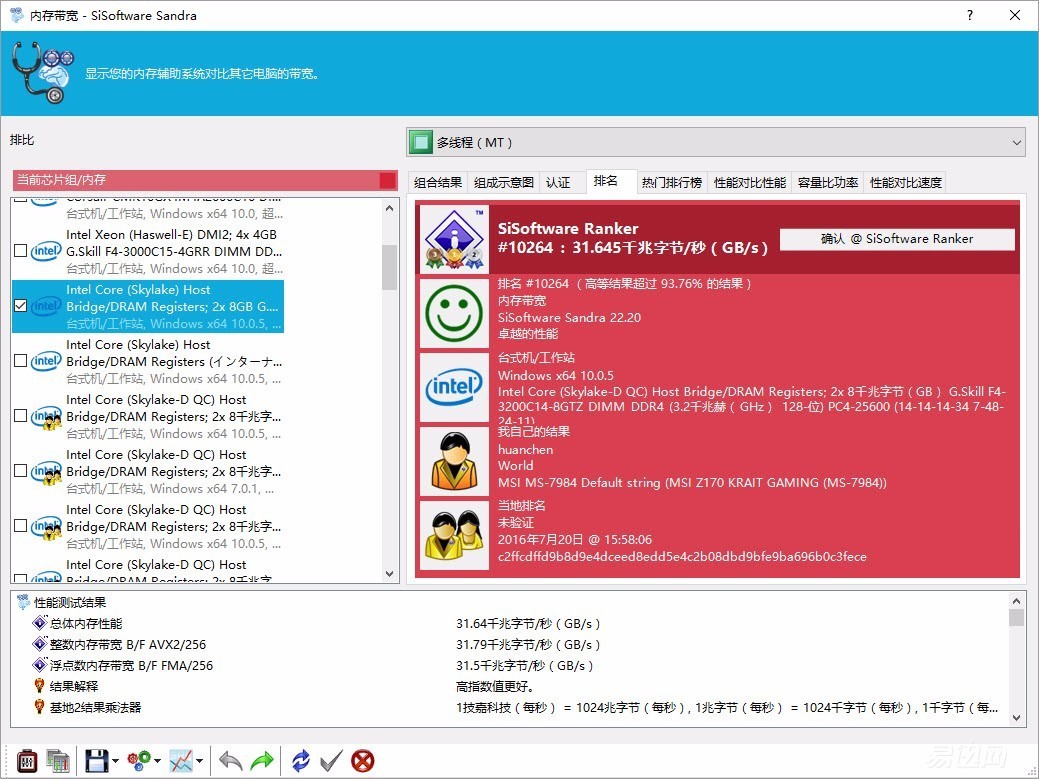Click the reference list vertical scrollbar
This screenshot has height=779, width=1039.
coord(390,400)
